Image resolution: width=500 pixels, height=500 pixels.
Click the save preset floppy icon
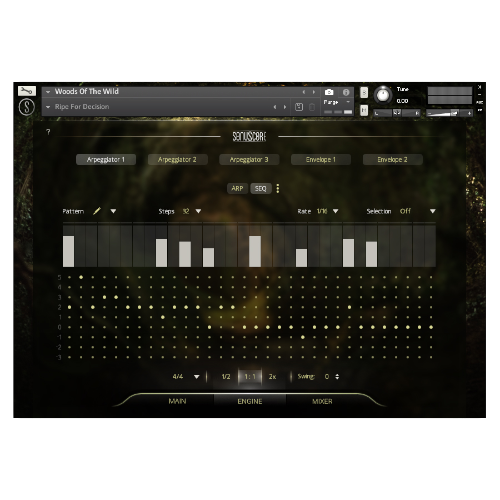[x=299, y=107]
